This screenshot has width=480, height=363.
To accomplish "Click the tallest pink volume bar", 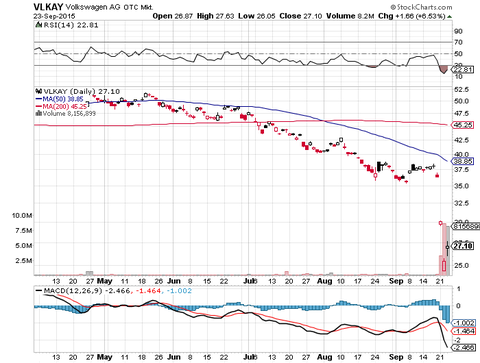I will pos(444,249).
